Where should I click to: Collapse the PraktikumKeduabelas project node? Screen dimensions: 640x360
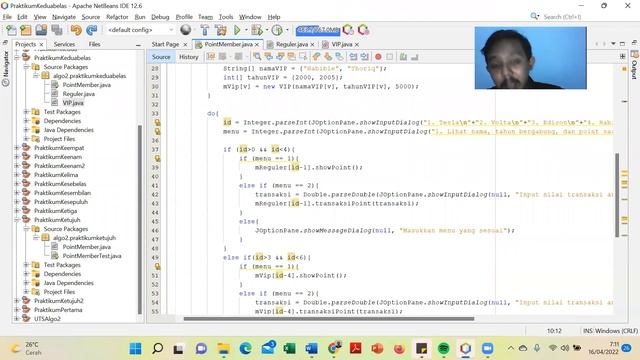tap(17, 58)
